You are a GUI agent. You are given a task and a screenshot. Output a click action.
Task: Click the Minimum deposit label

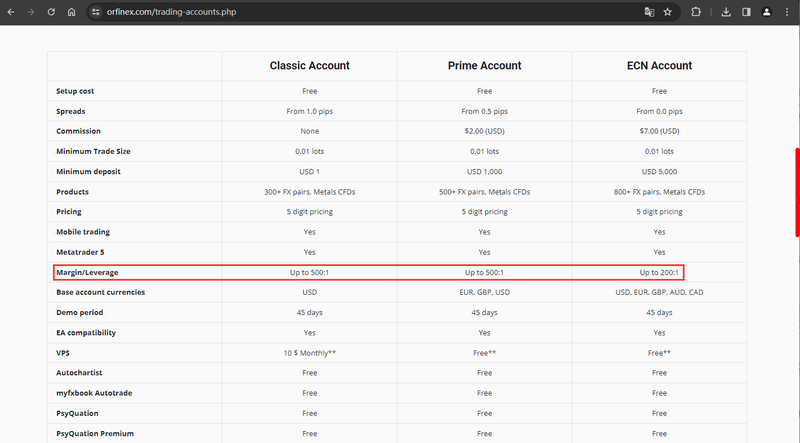tap(88, 171)
